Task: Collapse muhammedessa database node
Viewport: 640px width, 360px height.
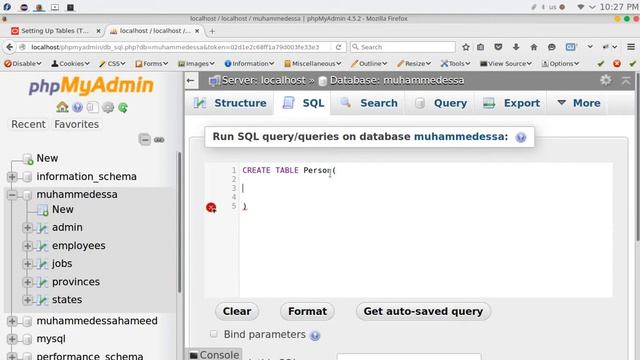Action: [12, 195]
